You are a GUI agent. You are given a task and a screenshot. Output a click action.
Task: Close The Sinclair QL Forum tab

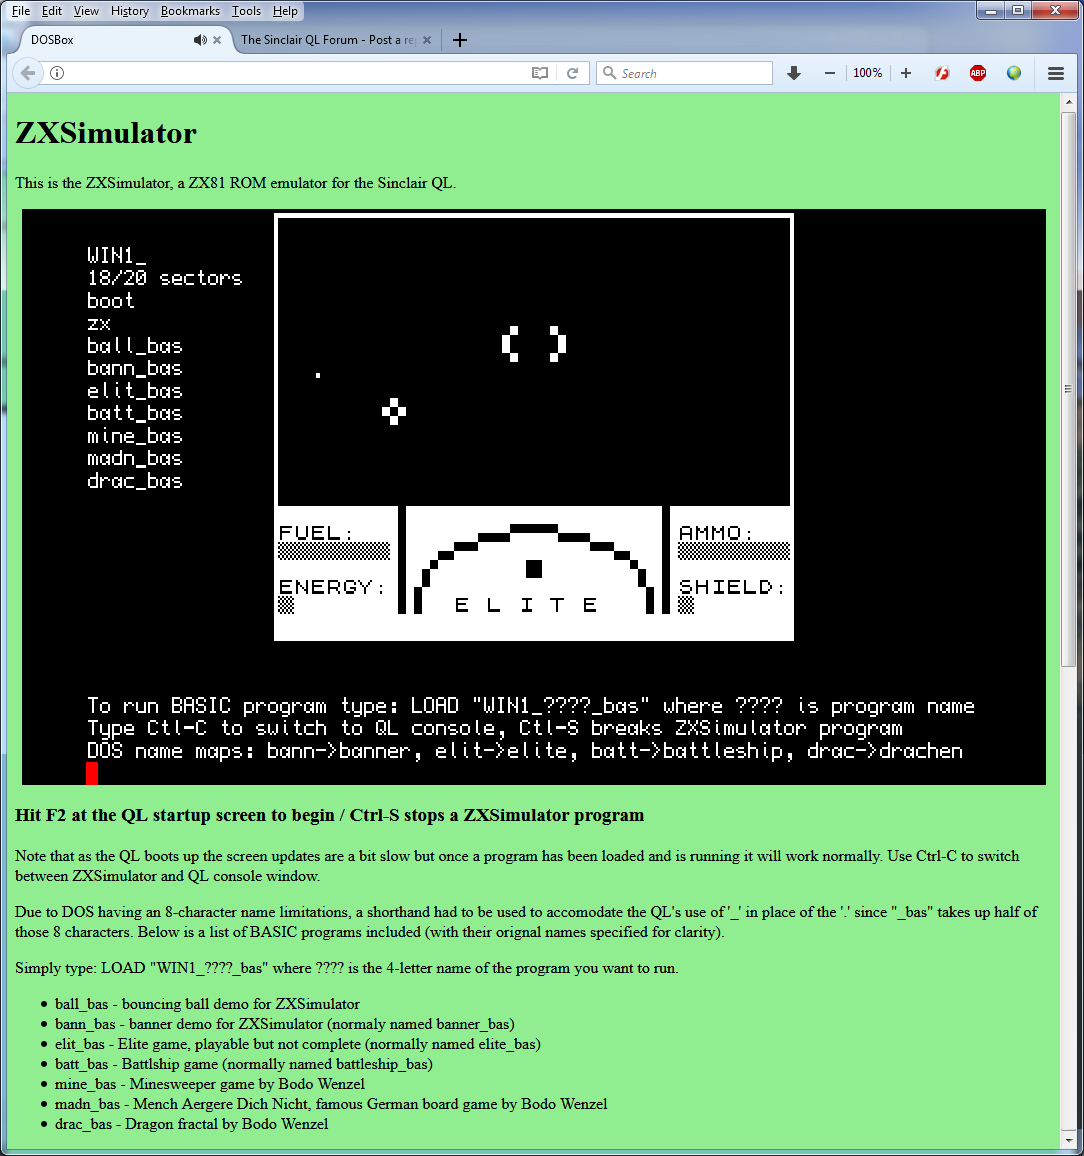point(427,40)
